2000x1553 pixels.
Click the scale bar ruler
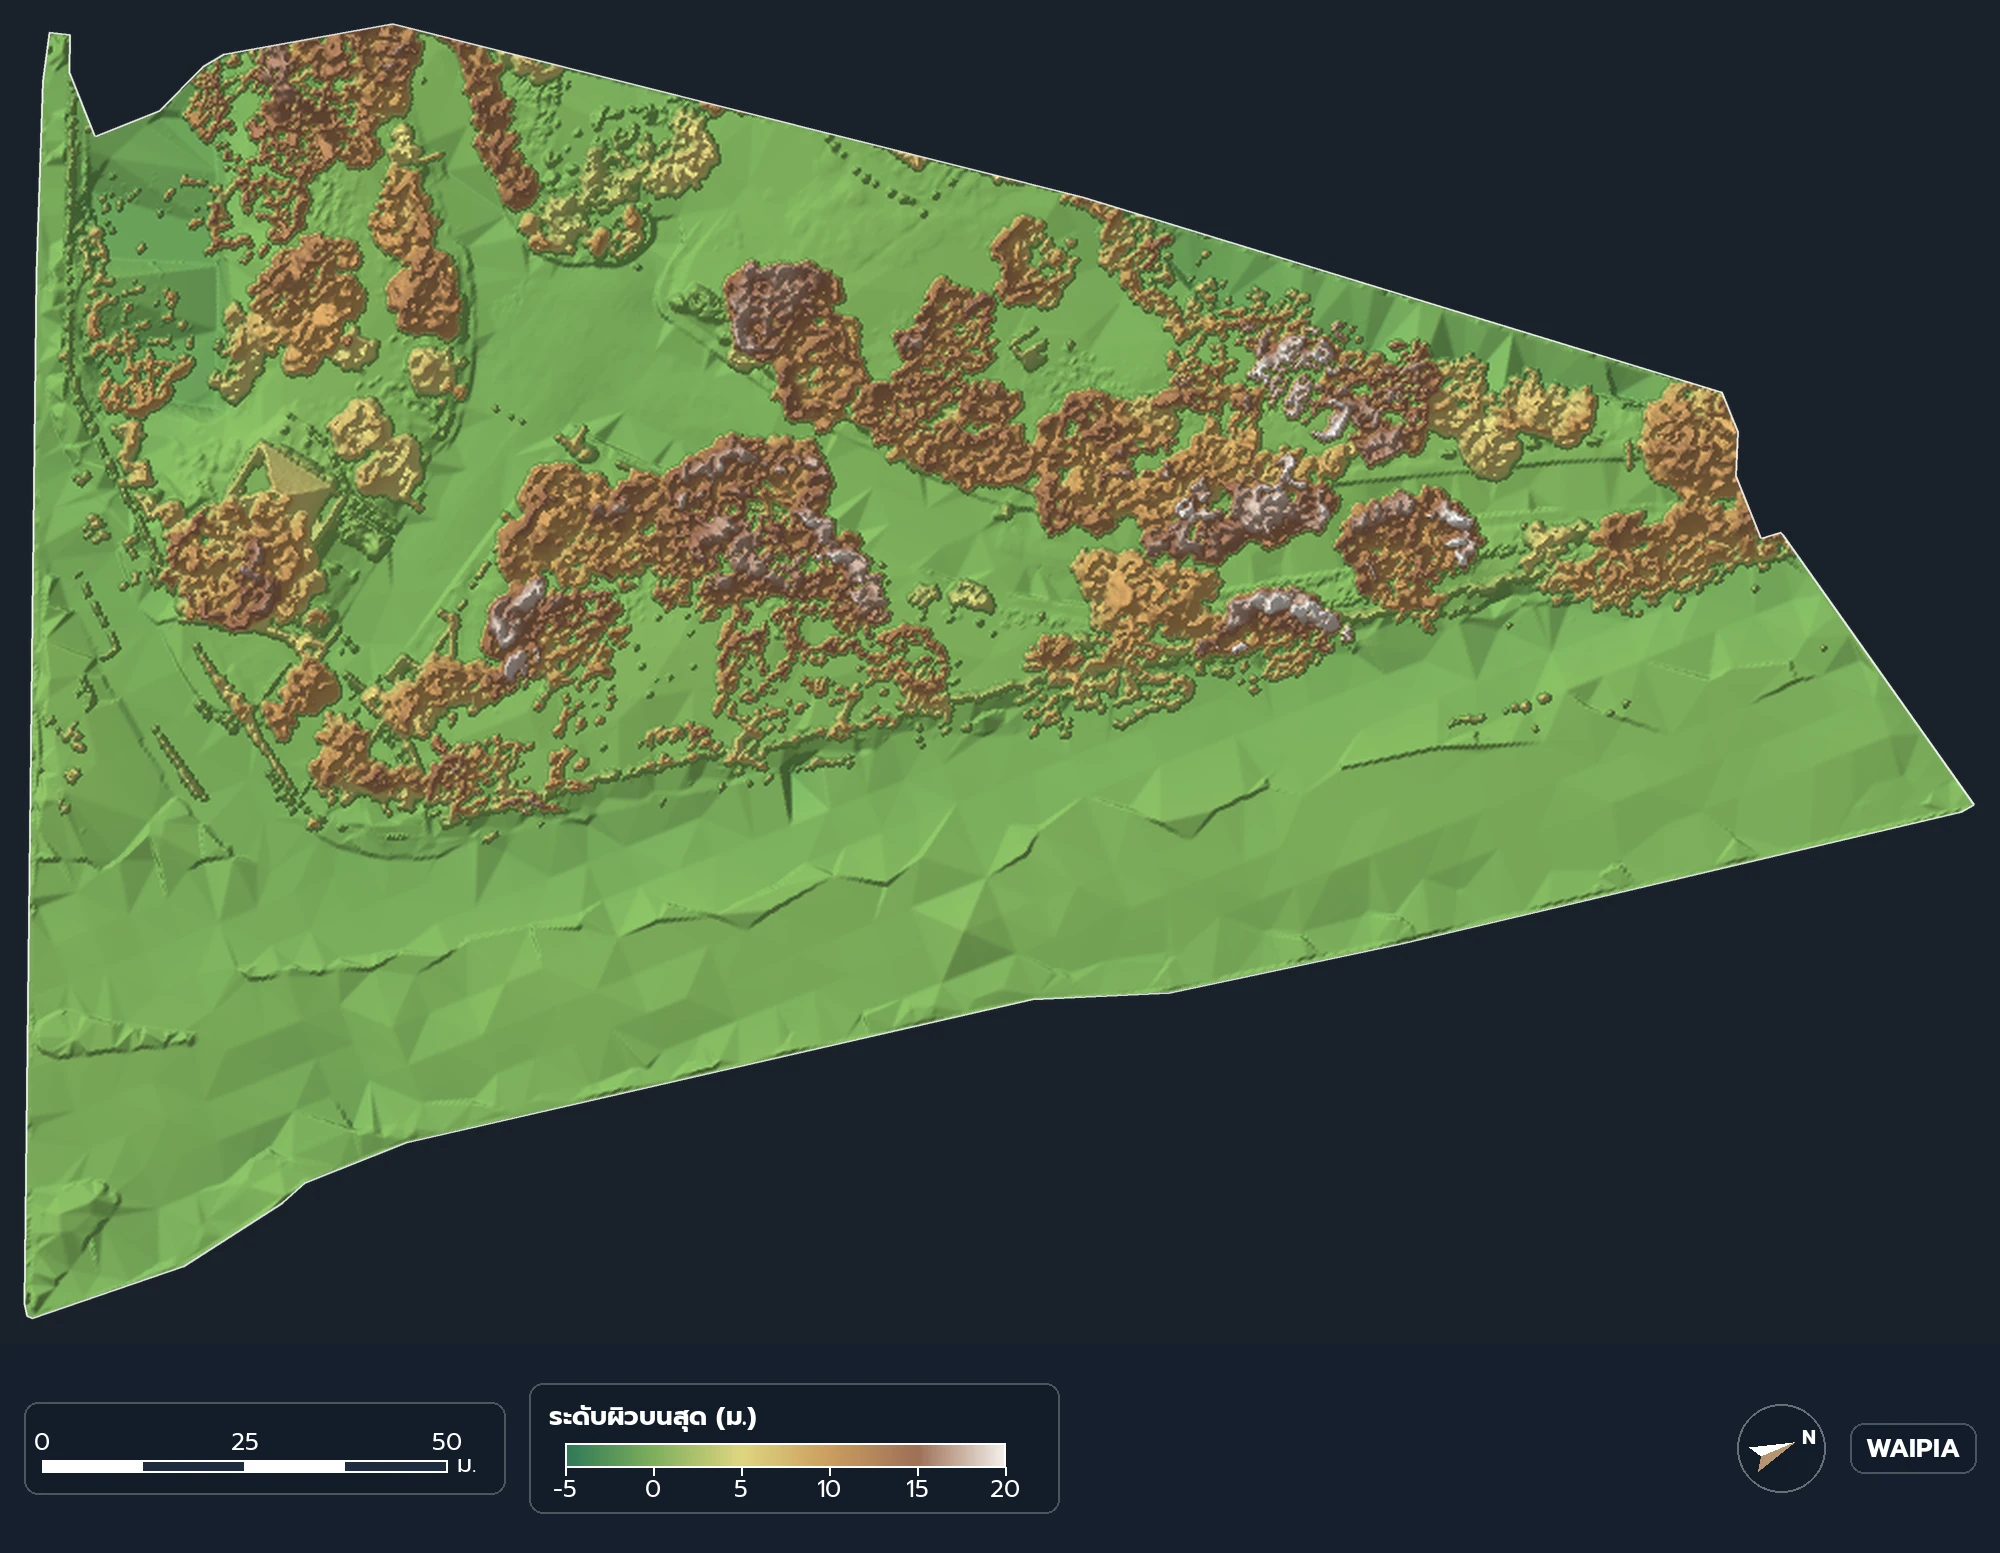click(244, 1466)
